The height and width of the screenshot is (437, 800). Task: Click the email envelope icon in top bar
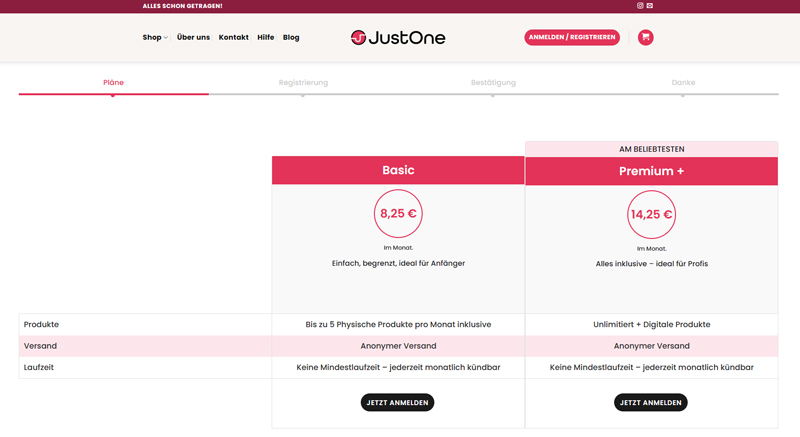pyautogui.click(x=649, y=6)
